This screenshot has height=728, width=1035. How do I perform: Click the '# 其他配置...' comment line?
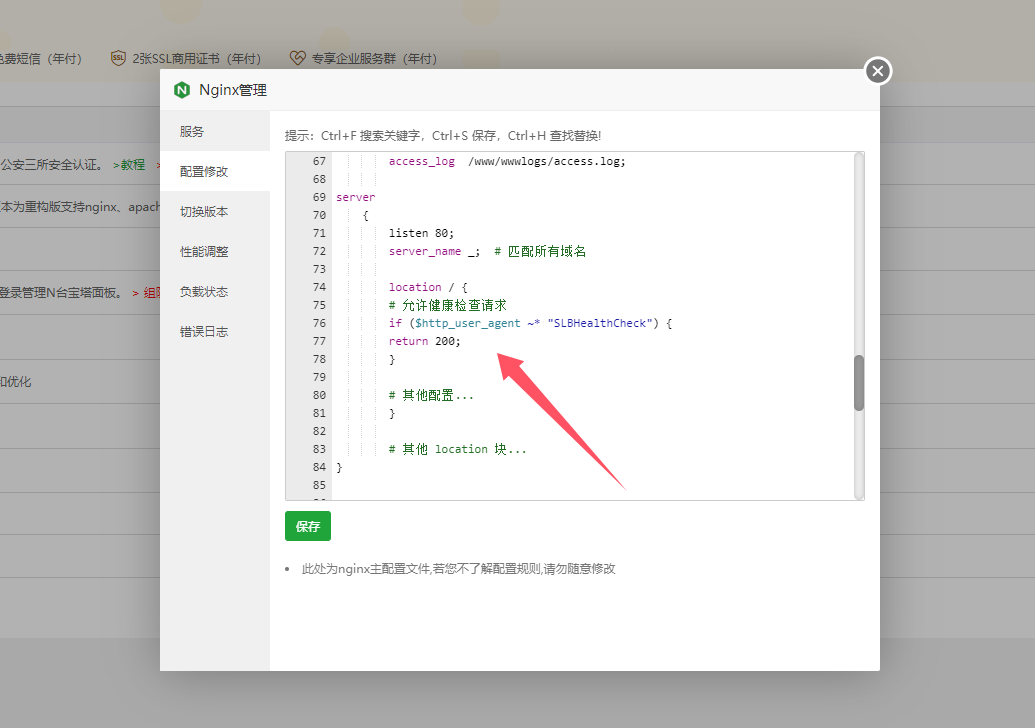coord(431,395)
